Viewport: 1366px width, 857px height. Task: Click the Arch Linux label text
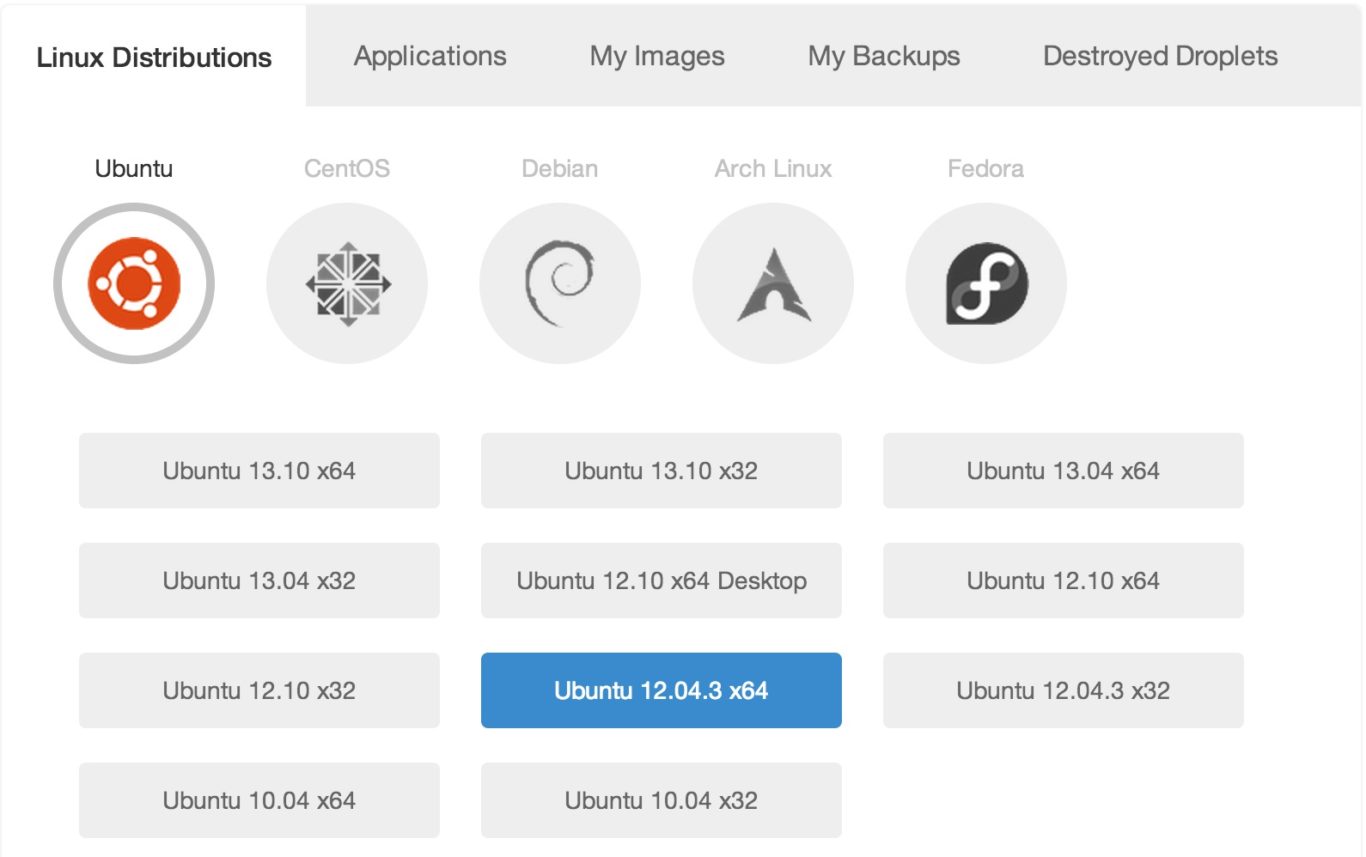point(773,168)
